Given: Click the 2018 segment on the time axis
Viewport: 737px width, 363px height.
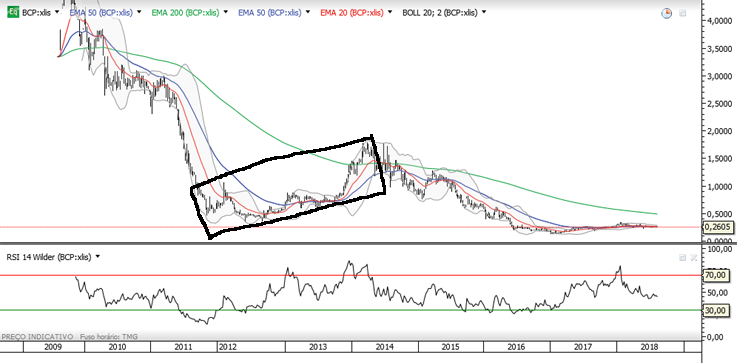Looking at the screenshot, I should pos(650,347).
